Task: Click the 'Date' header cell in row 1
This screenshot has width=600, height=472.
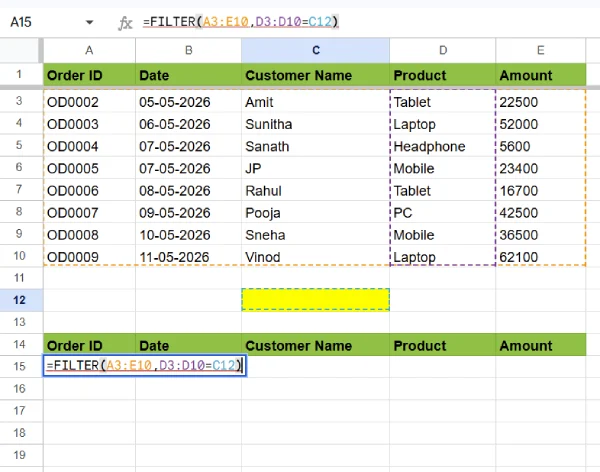Action: click(188, 75)
